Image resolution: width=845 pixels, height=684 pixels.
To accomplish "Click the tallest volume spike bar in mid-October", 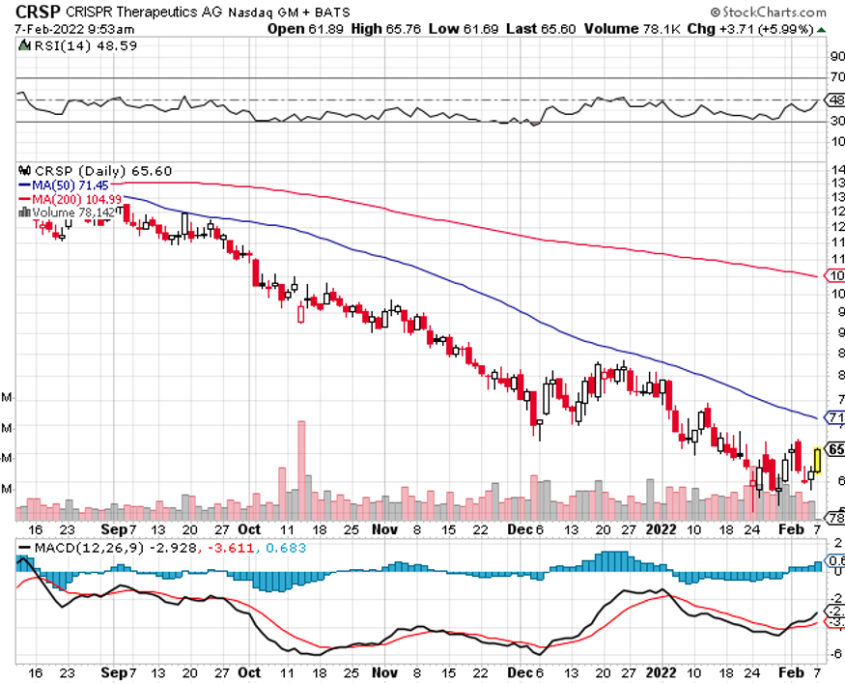I will click(x=301, y=471).
